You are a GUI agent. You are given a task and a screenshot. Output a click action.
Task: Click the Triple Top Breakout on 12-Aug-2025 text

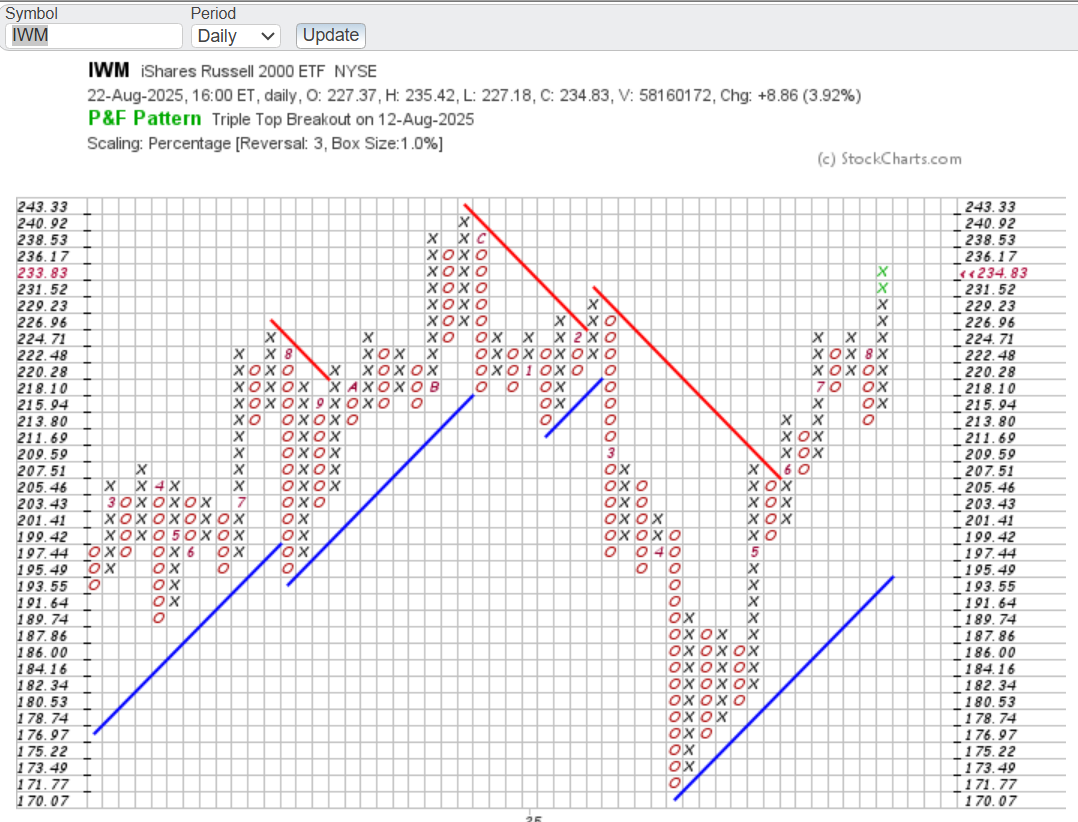[x=343, y=120]
